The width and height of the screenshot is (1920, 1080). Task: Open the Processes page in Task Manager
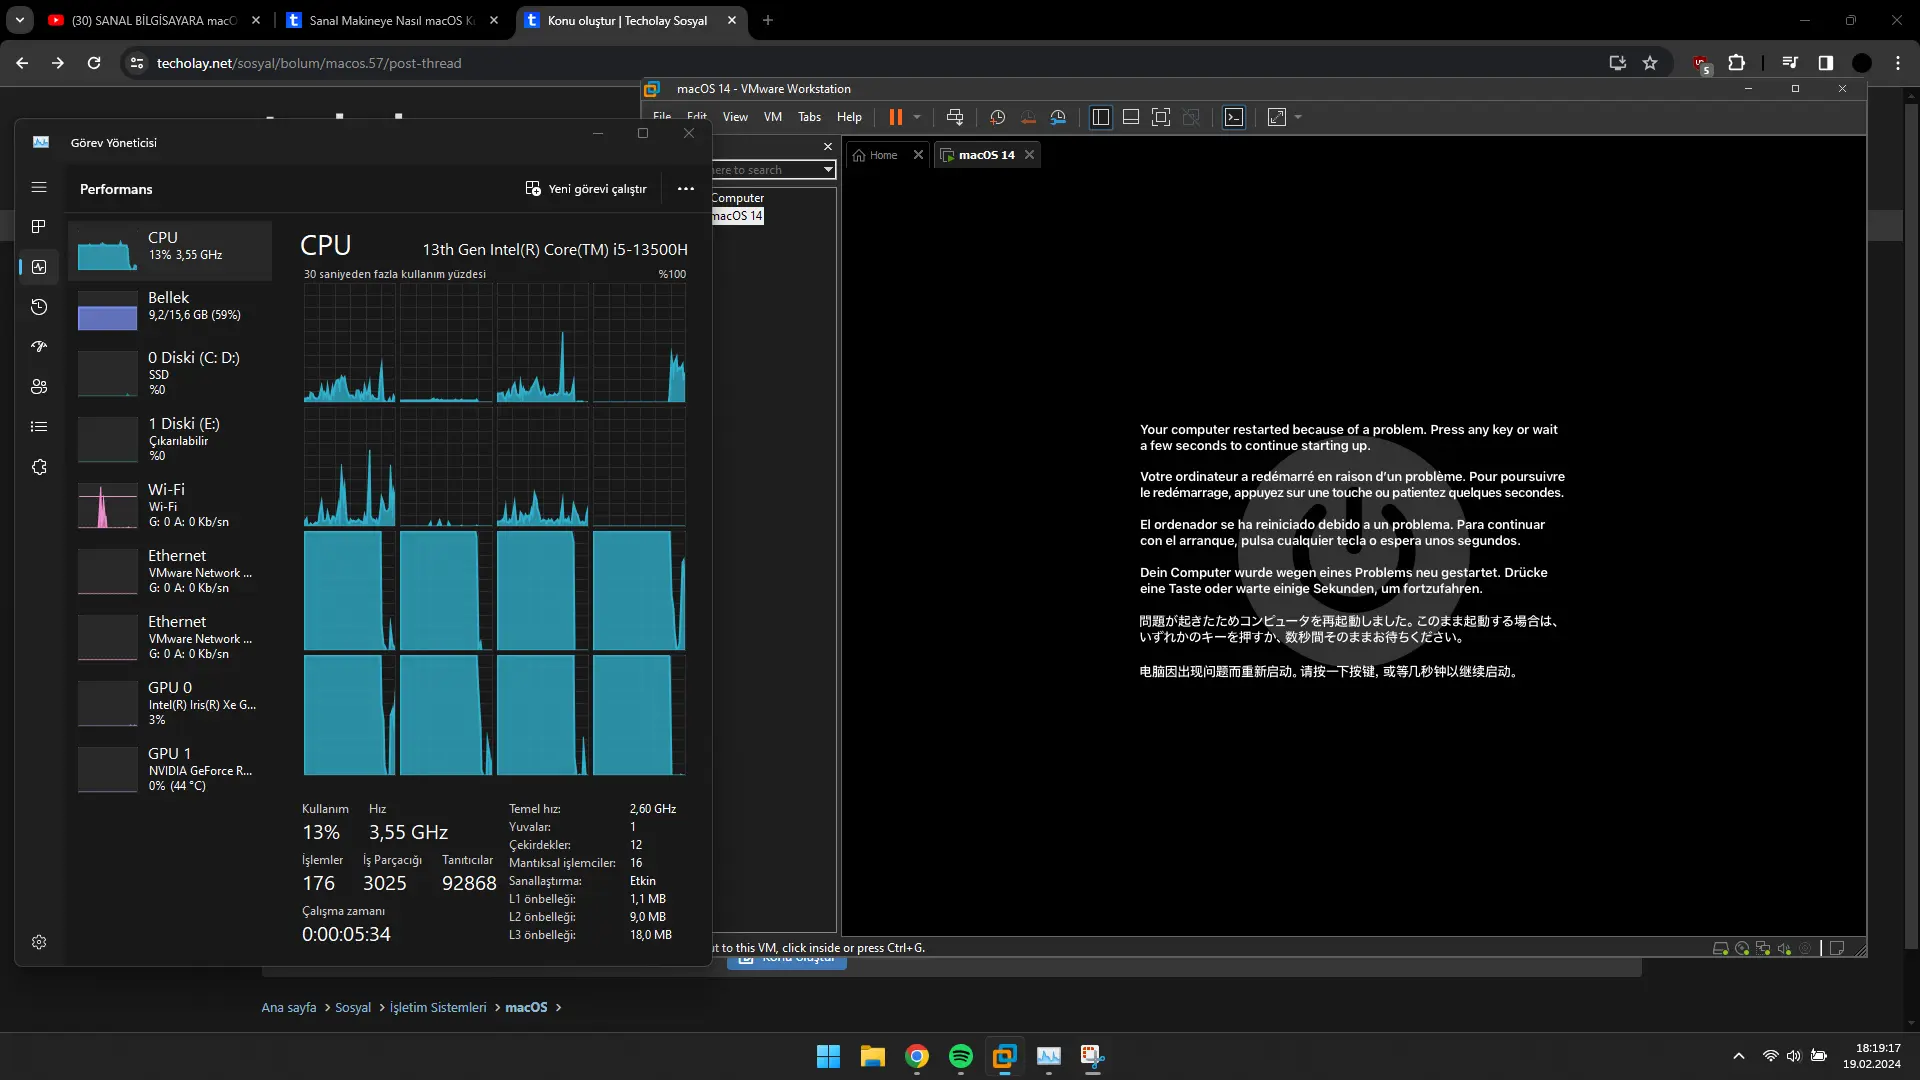(x=39, y=227)
